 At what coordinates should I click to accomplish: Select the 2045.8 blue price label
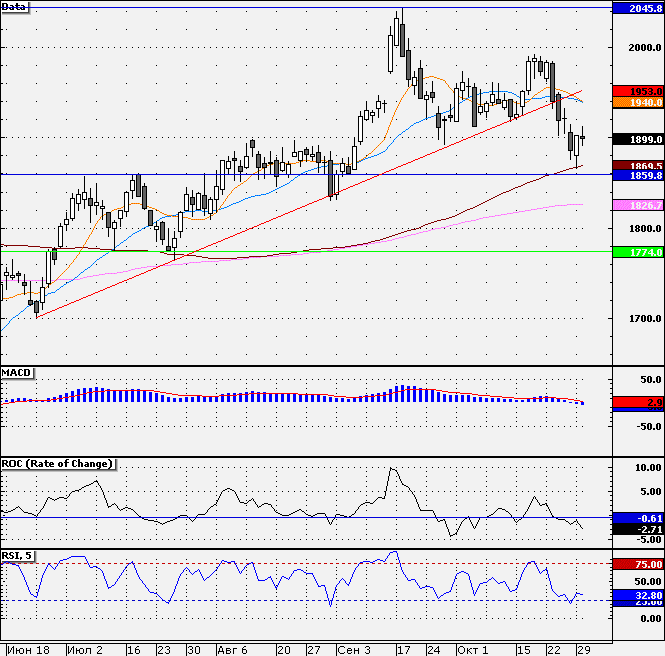click(638, 8)
